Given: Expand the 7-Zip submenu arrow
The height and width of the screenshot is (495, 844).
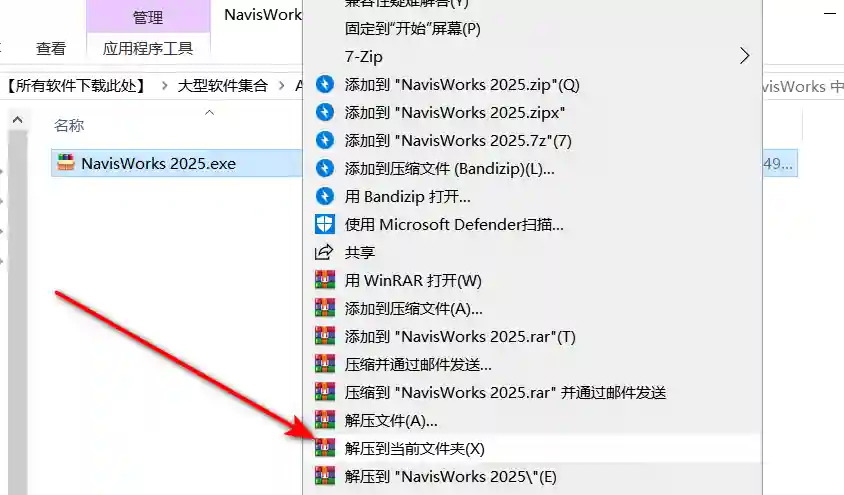Looking at the screenshot, I should pyautogui.click(x=744, y=56).
